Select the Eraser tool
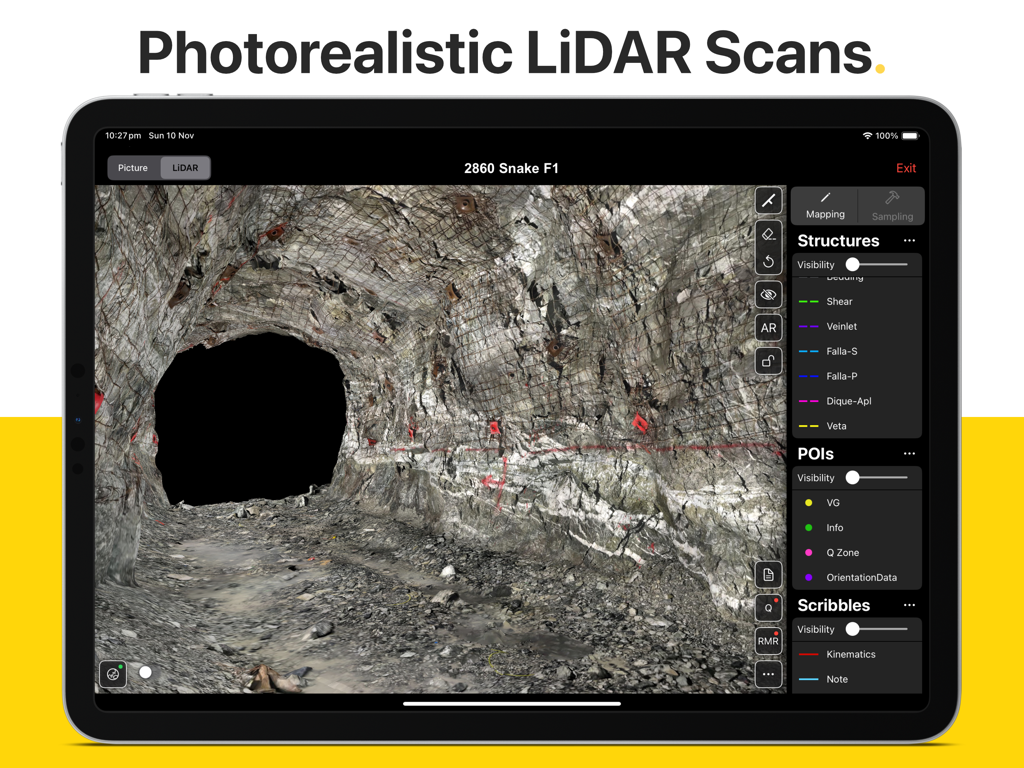 point(768,233)
